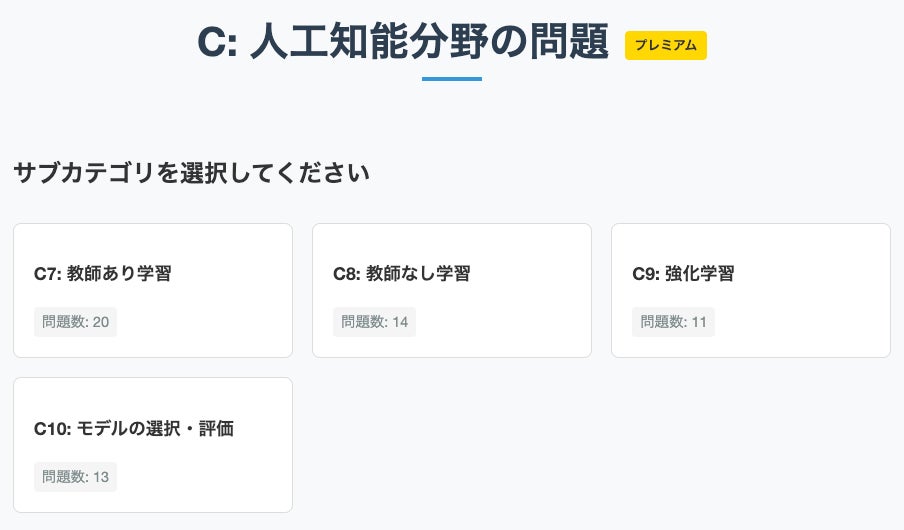Select the C8: 教師なし学習 title text
The image size is (904, 530).
point(401,273)
